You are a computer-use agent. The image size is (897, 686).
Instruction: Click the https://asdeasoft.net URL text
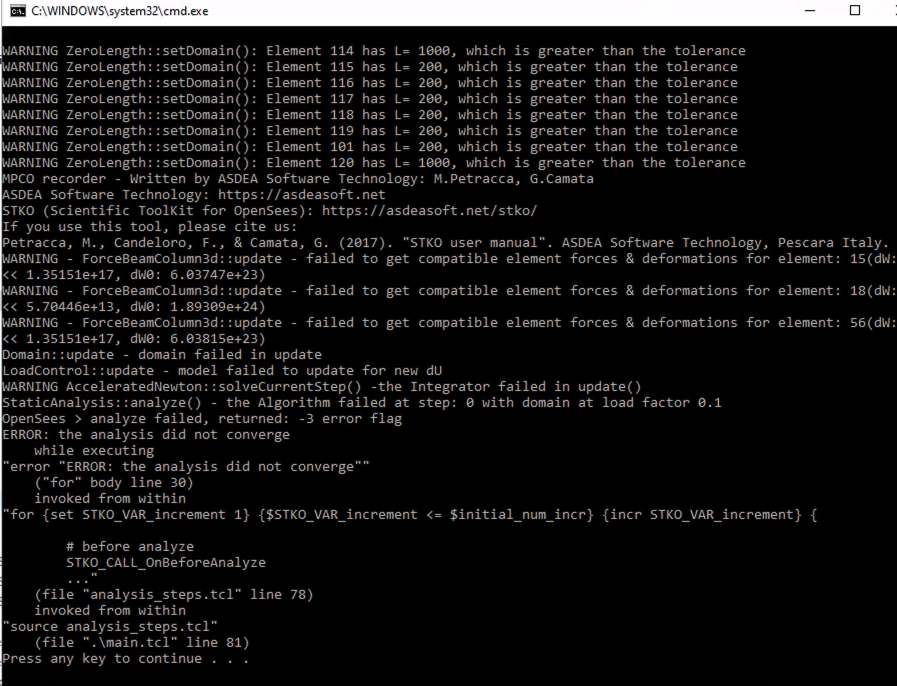tap(301, 195)
